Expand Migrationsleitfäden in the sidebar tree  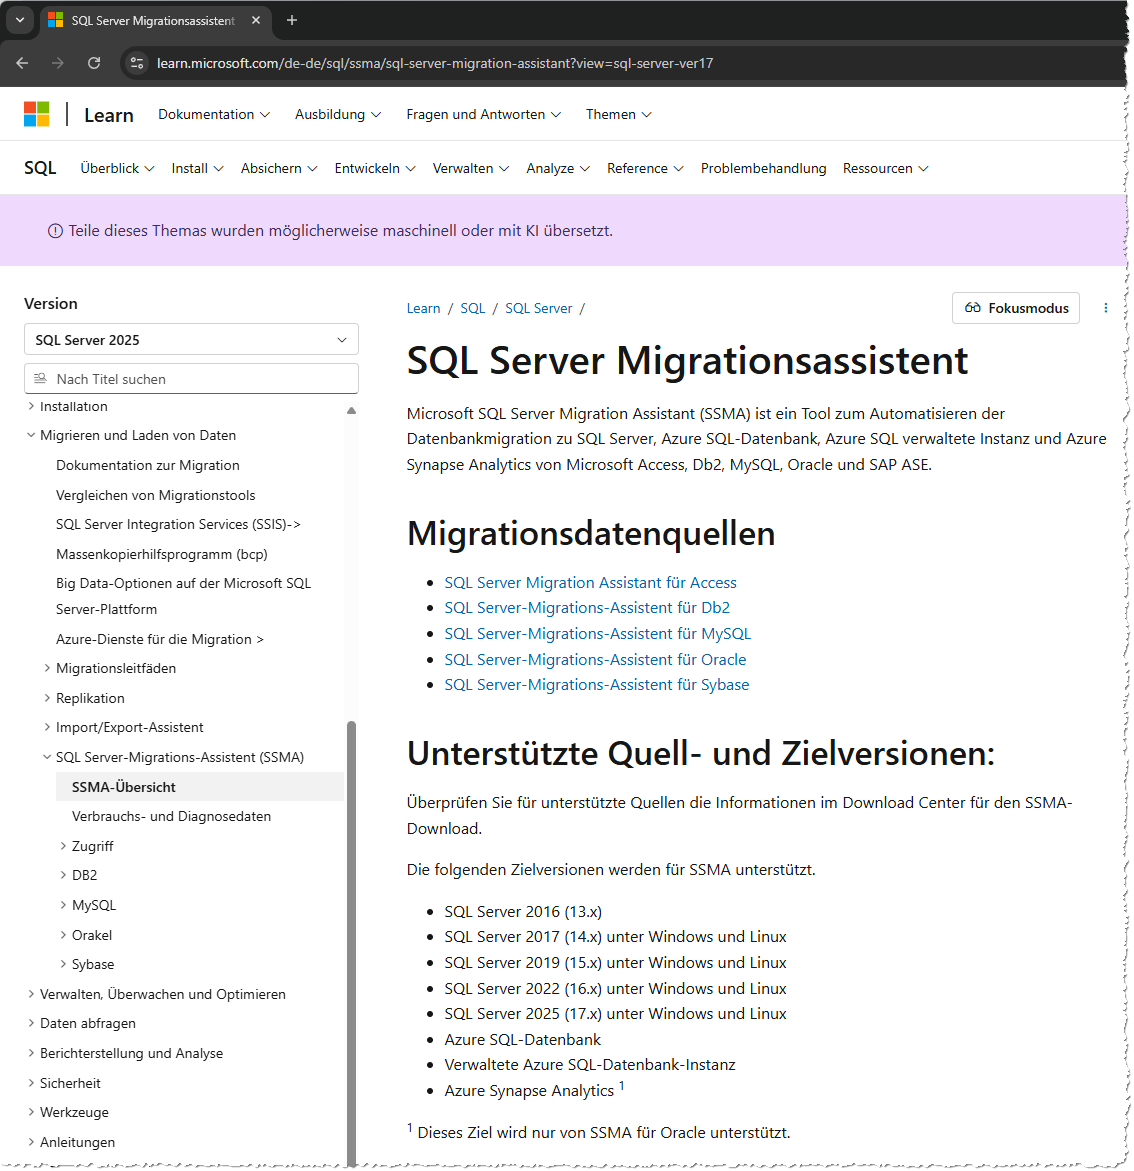47,668
